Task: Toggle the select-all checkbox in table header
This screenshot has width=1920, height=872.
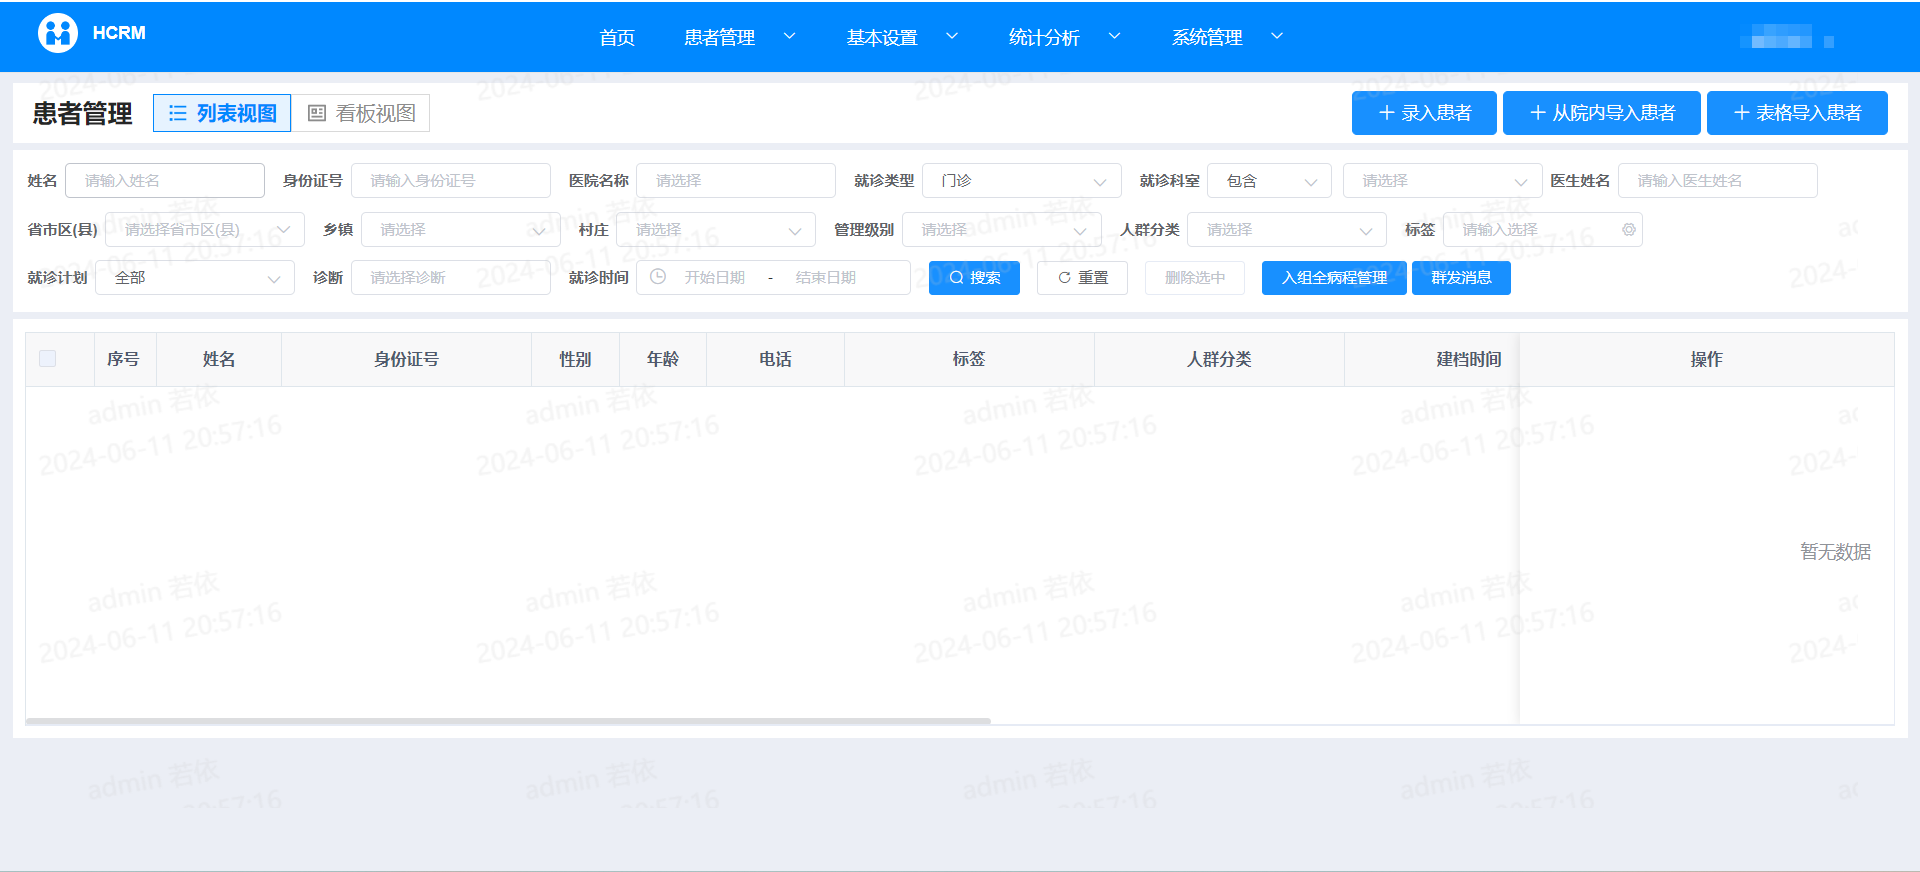Action: pos(47,359)
